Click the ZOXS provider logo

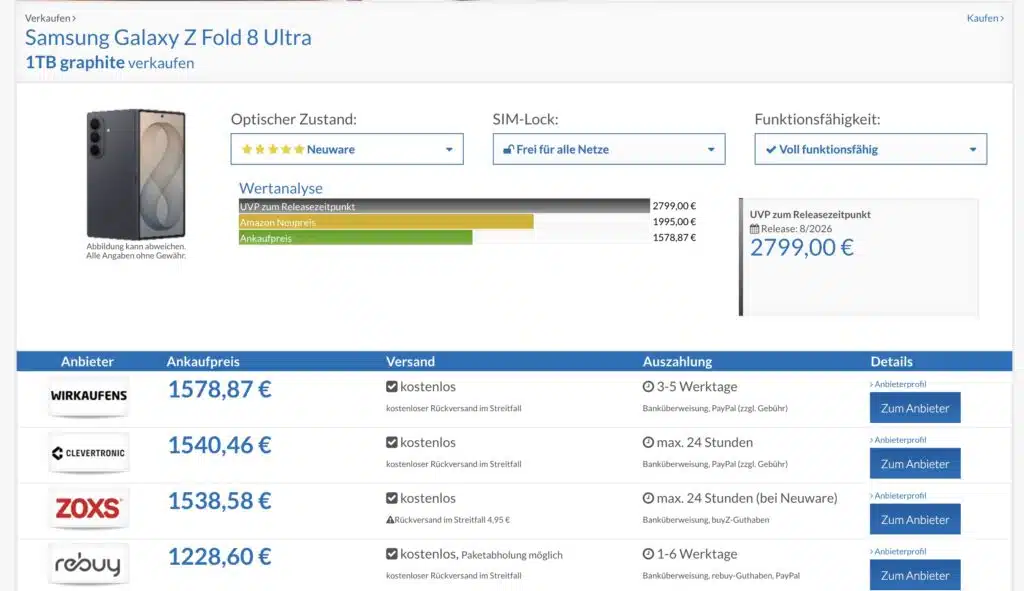click(89, 508)
